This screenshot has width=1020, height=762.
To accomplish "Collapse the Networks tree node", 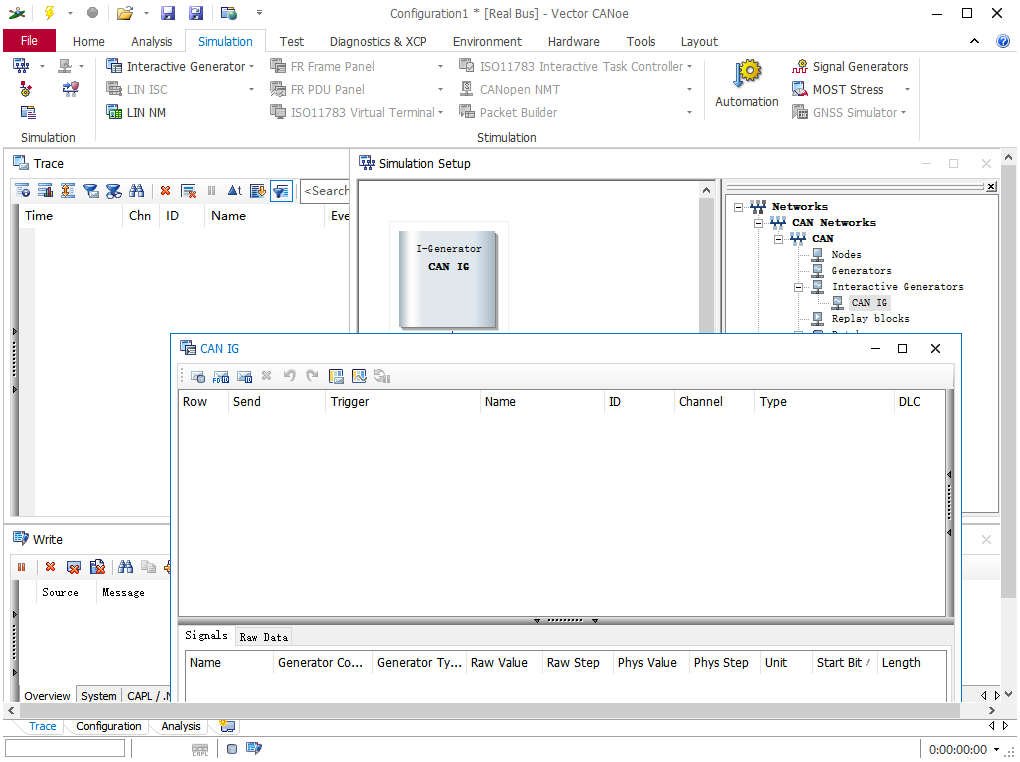I will pos(738,207).
